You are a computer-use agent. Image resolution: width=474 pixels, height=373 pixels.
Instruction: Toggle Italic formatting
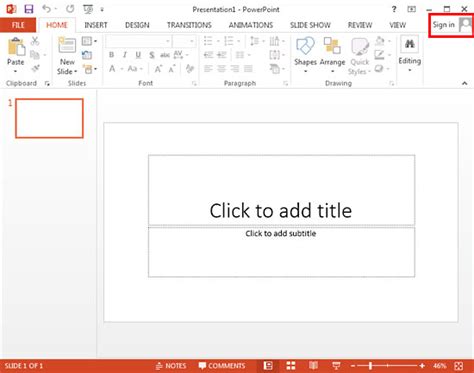(125, 55)
